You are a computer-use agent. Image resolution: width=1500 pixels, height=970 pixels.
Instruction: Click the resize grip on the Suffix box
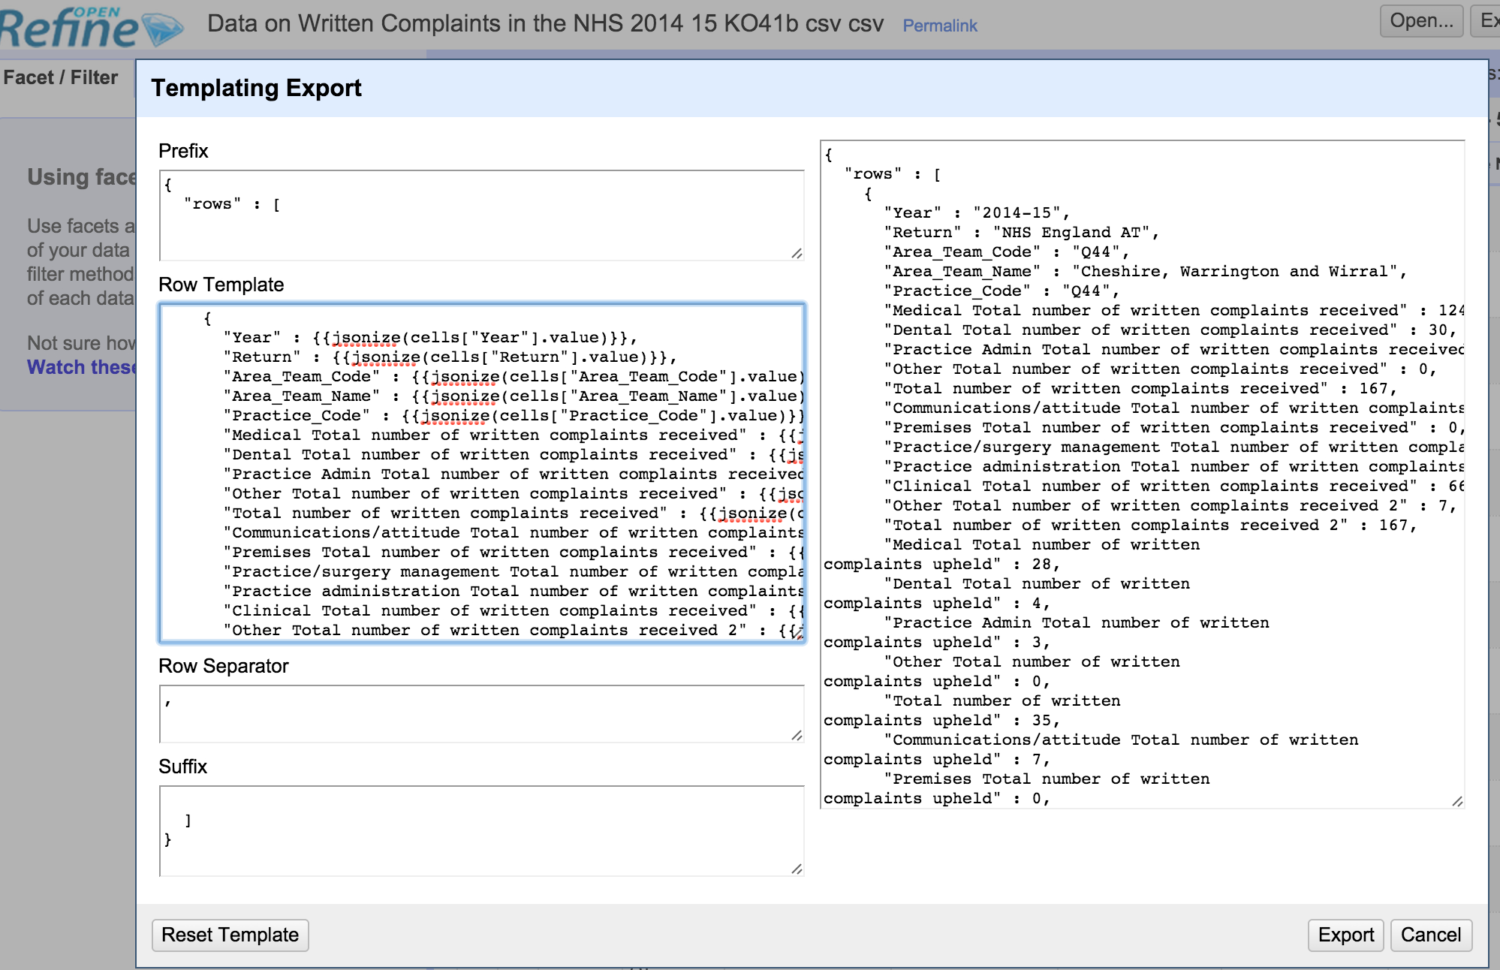797,868
